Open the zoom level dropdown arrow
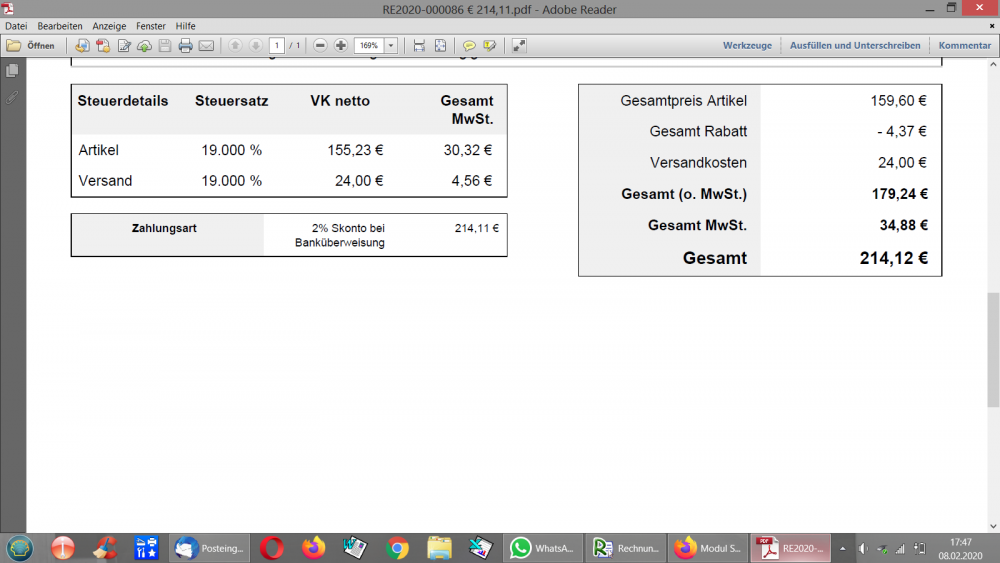The height and width of the screenshot is (563, 1000). tap(391, 45)
